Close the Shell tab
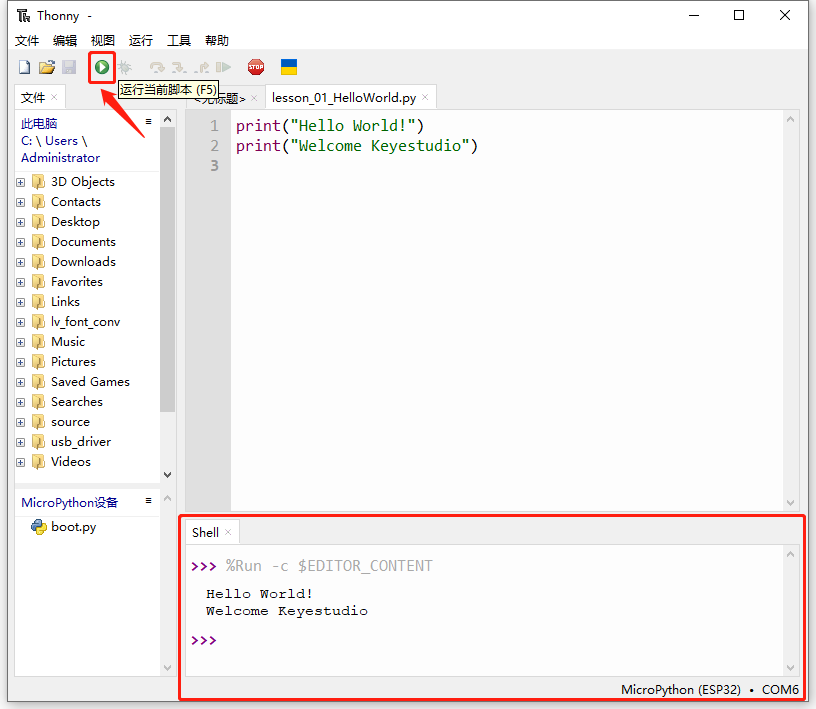This screenshot has height=709, width=816. click(x=228, y=532)
